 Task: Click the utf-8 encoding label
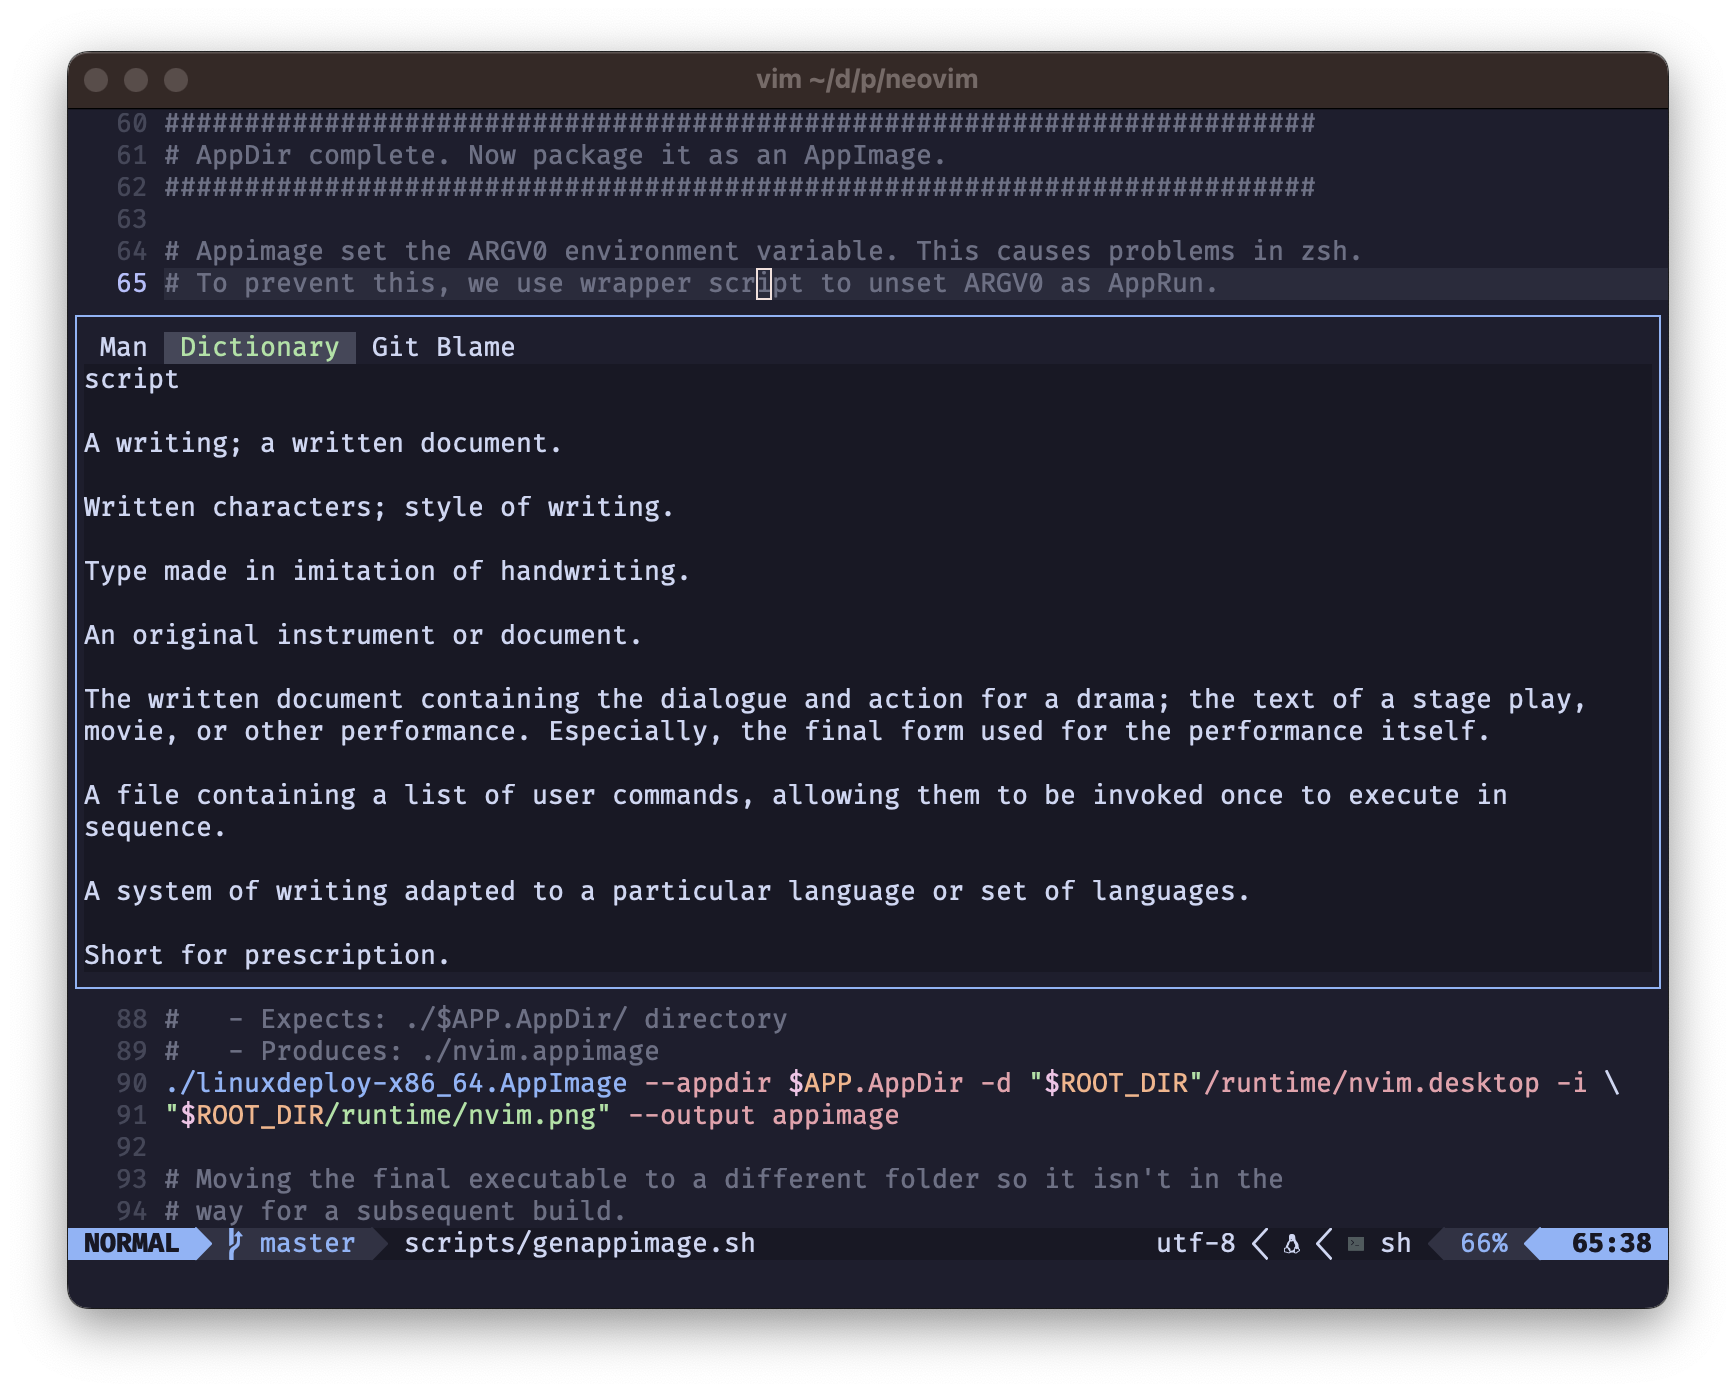1196,1243
